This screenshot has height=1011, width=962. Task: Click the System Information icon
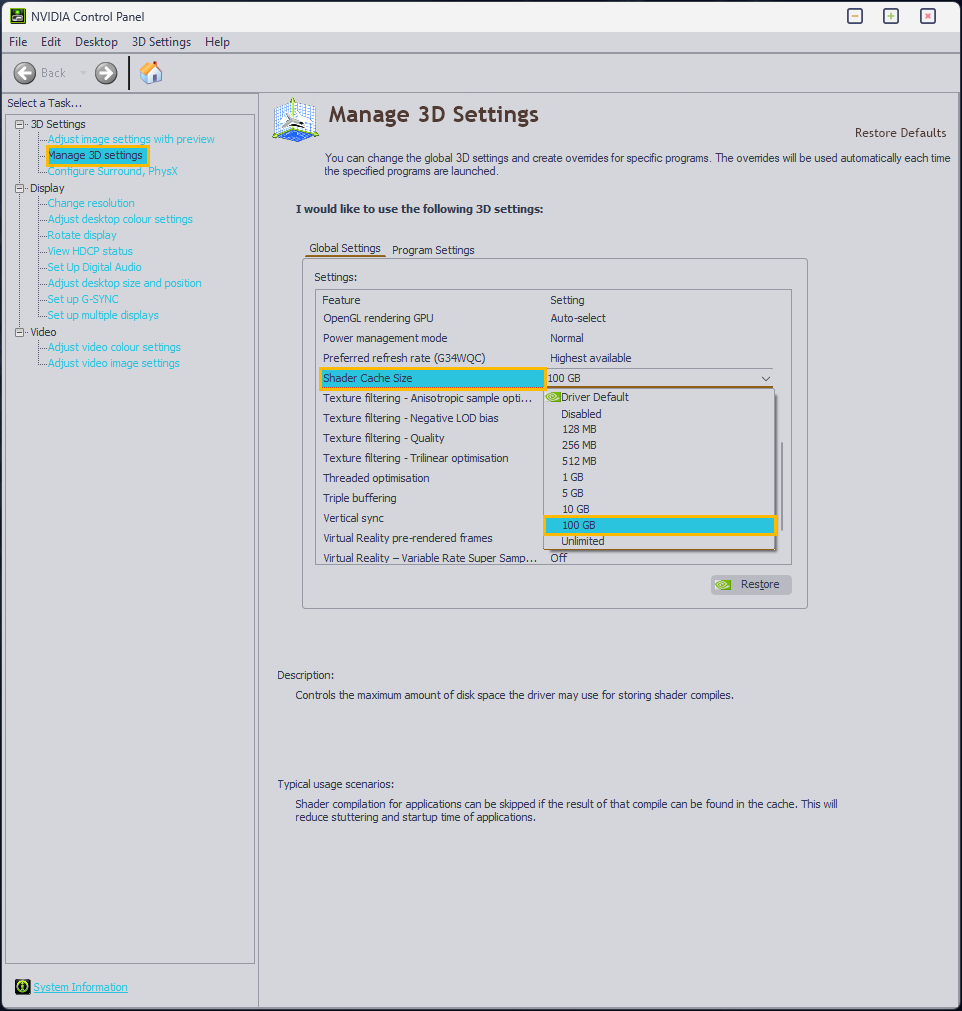(23, 986)
